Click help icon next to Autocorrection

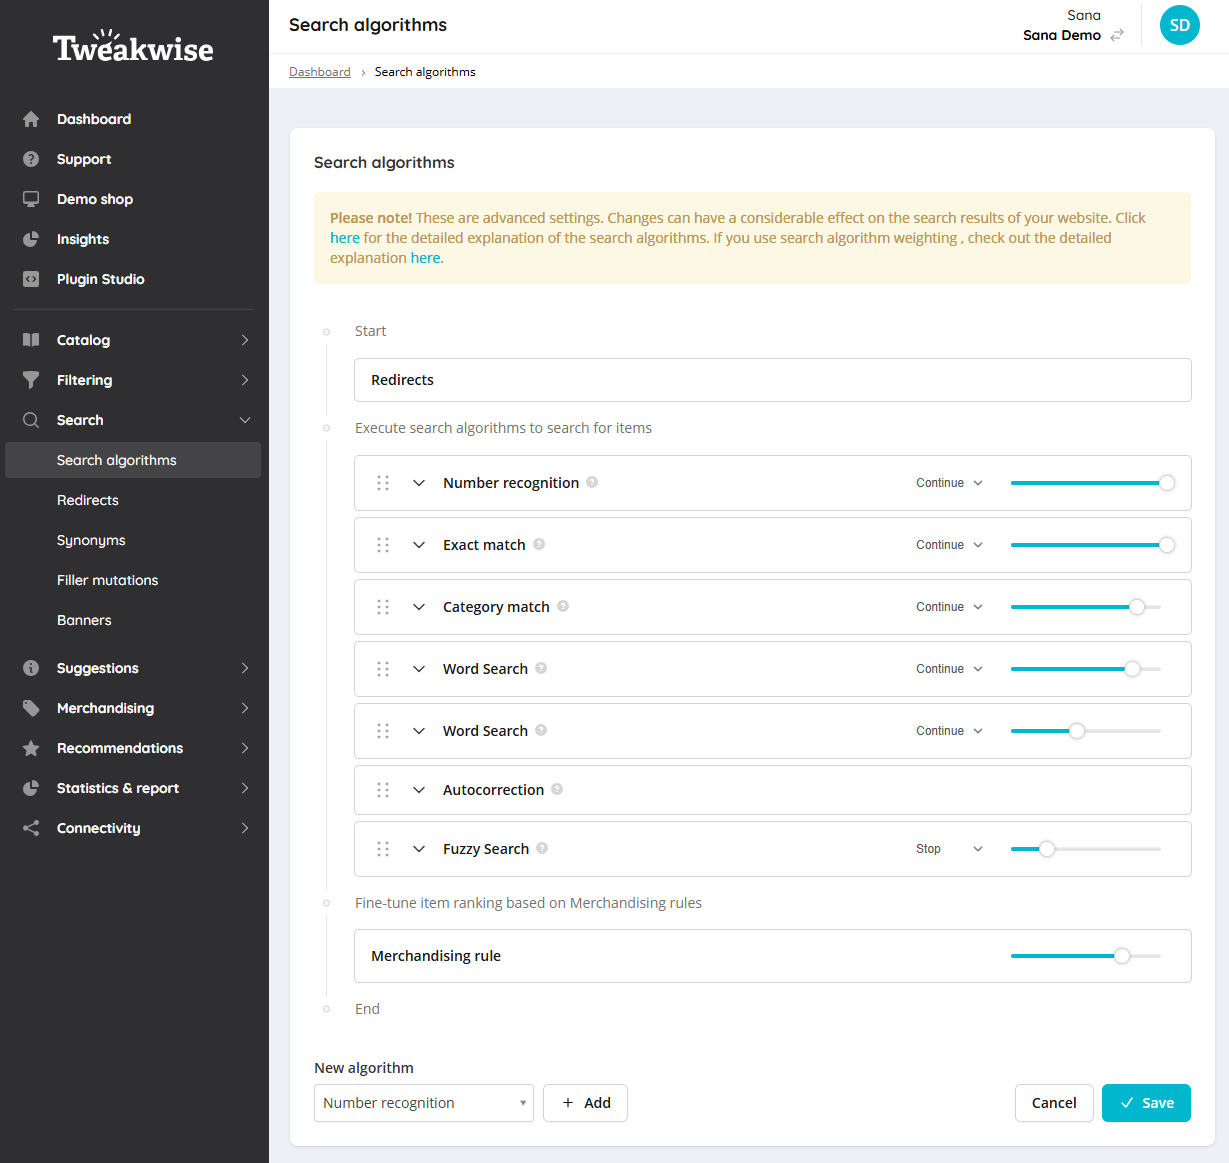click(x=557, y=789)
